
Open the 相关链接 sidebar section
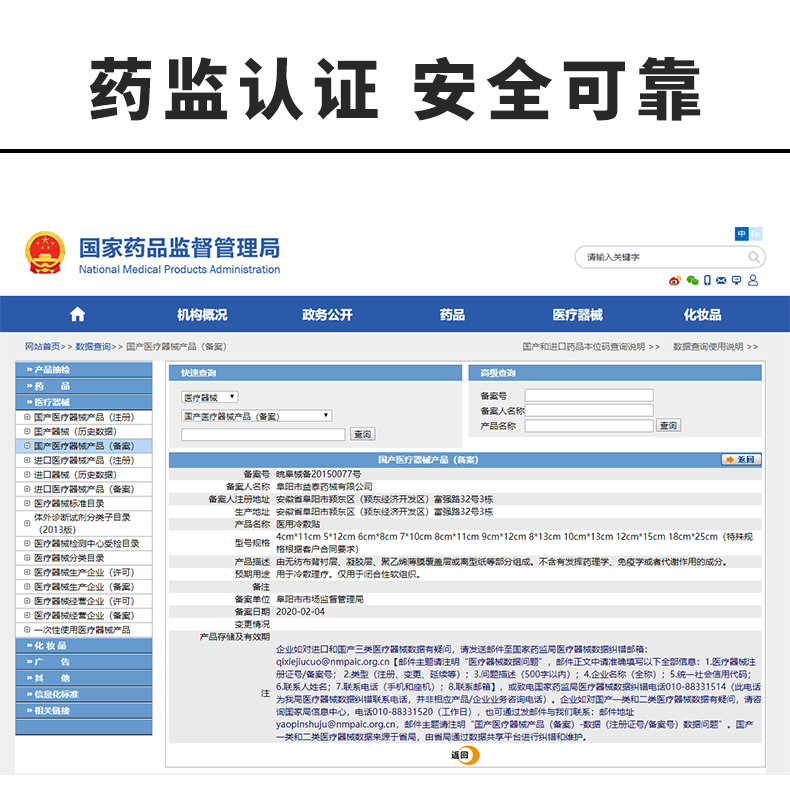tap(84, 710)
